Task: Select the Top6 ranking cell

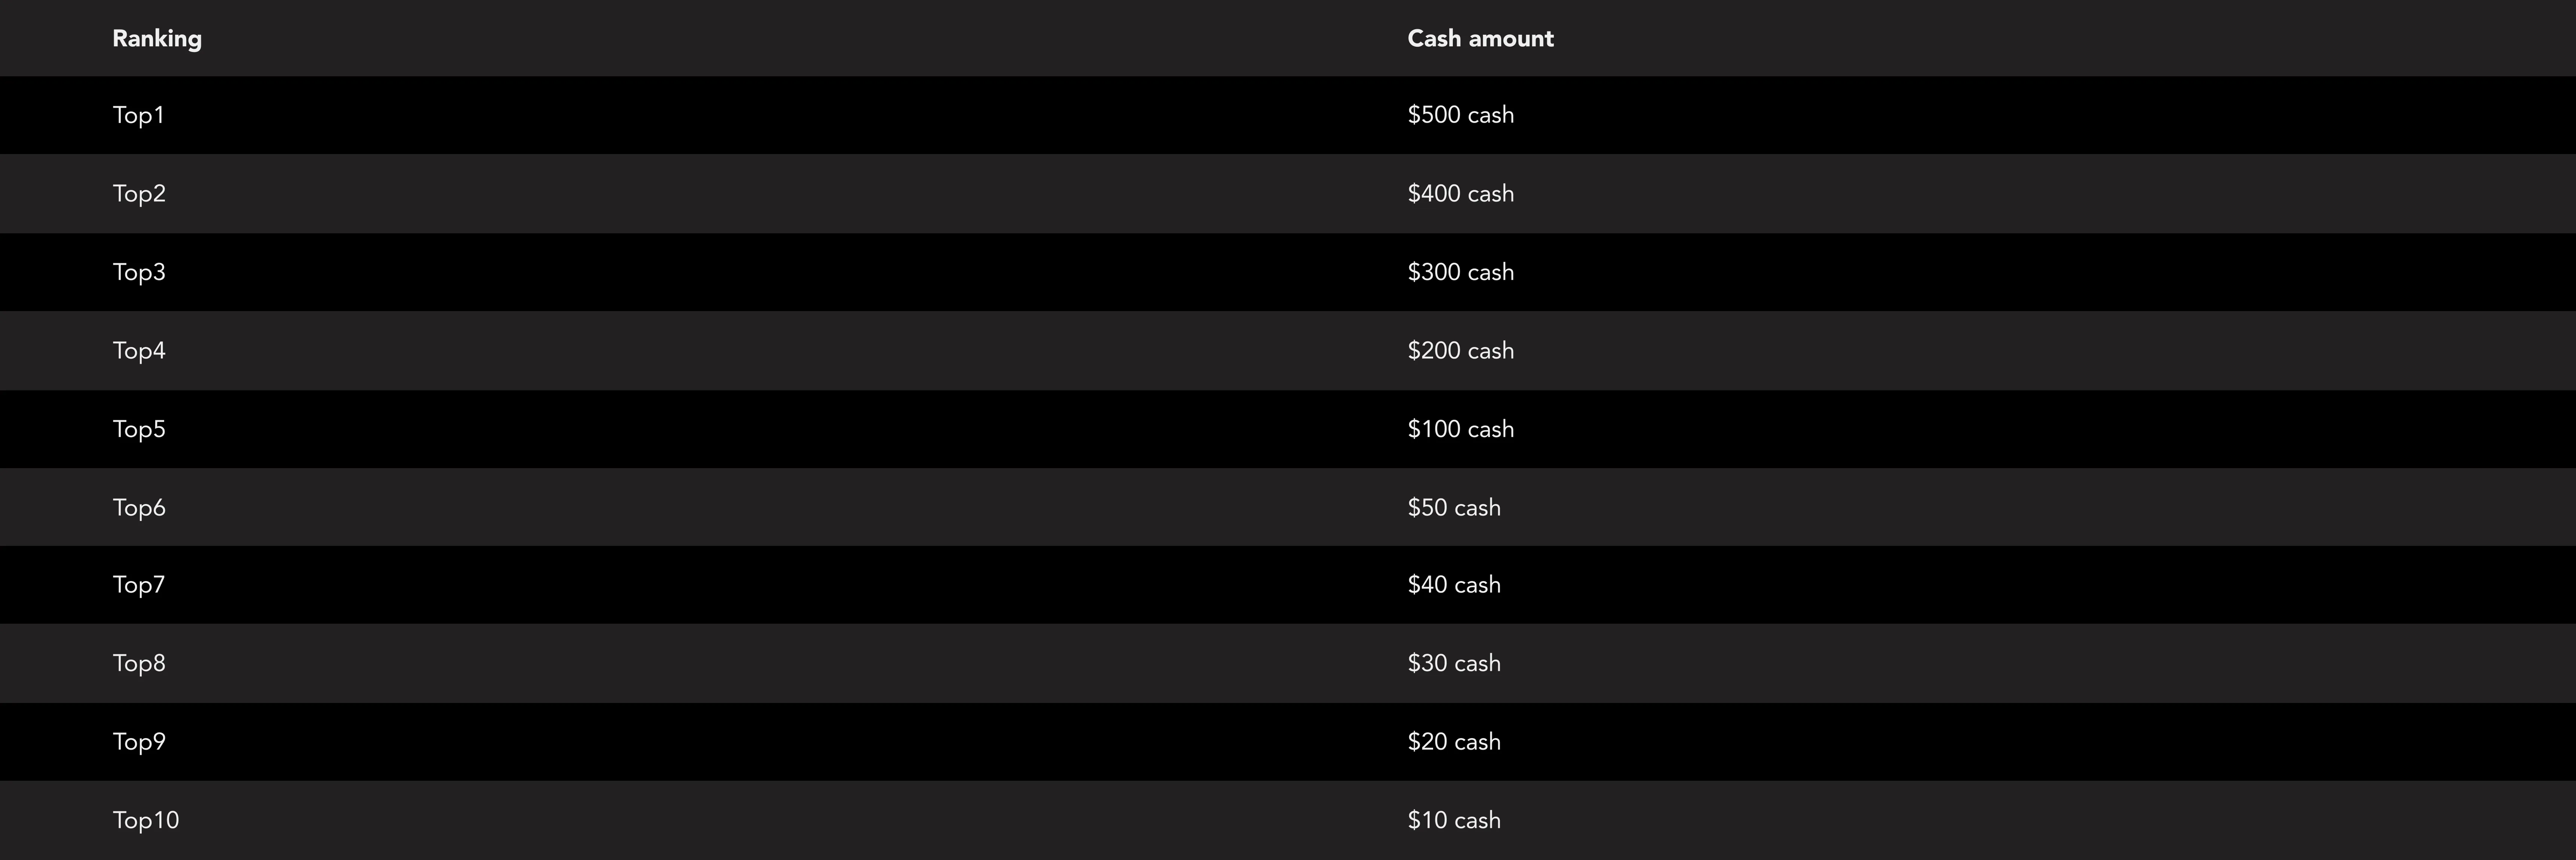Action: click(x=139, y=507)
